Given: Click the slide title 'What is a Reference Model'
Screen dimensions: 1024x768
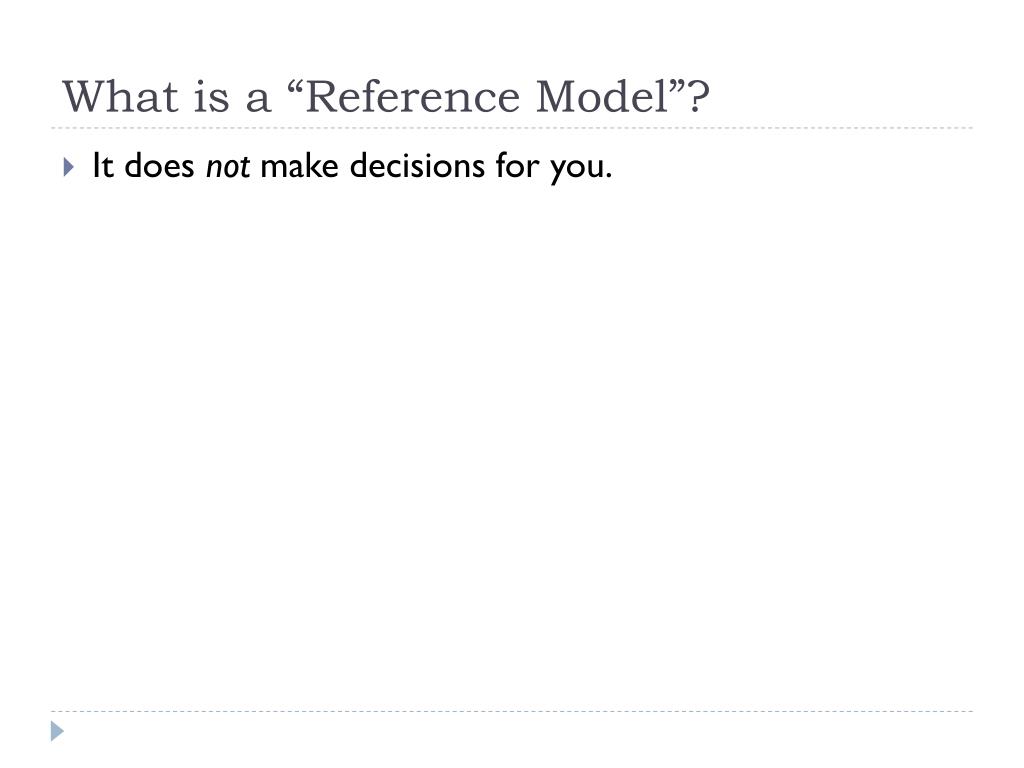Looking at the screenshot, I should 386,97.
